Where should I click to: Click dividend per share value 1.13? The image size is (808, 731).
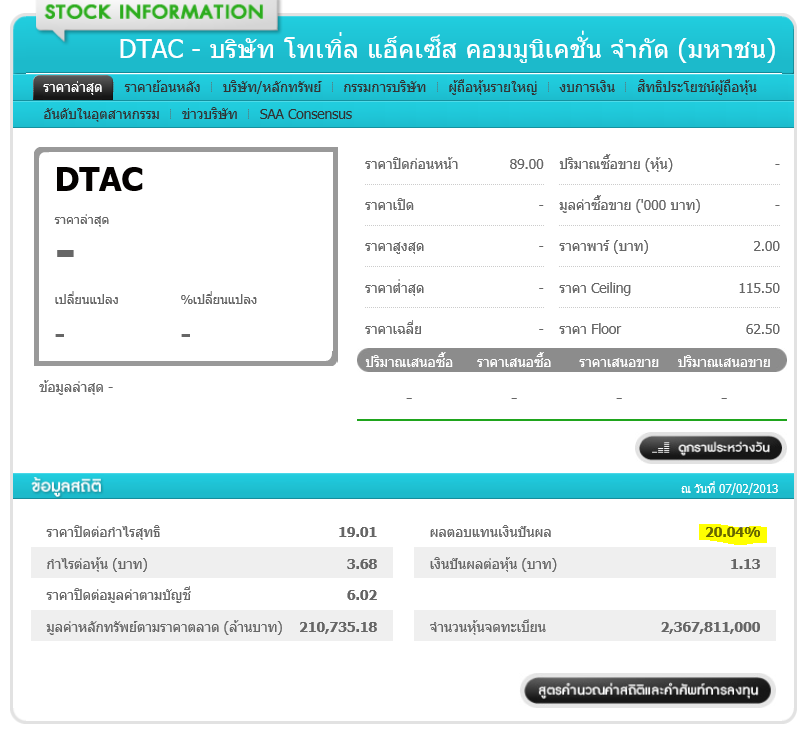click(745, 564)
